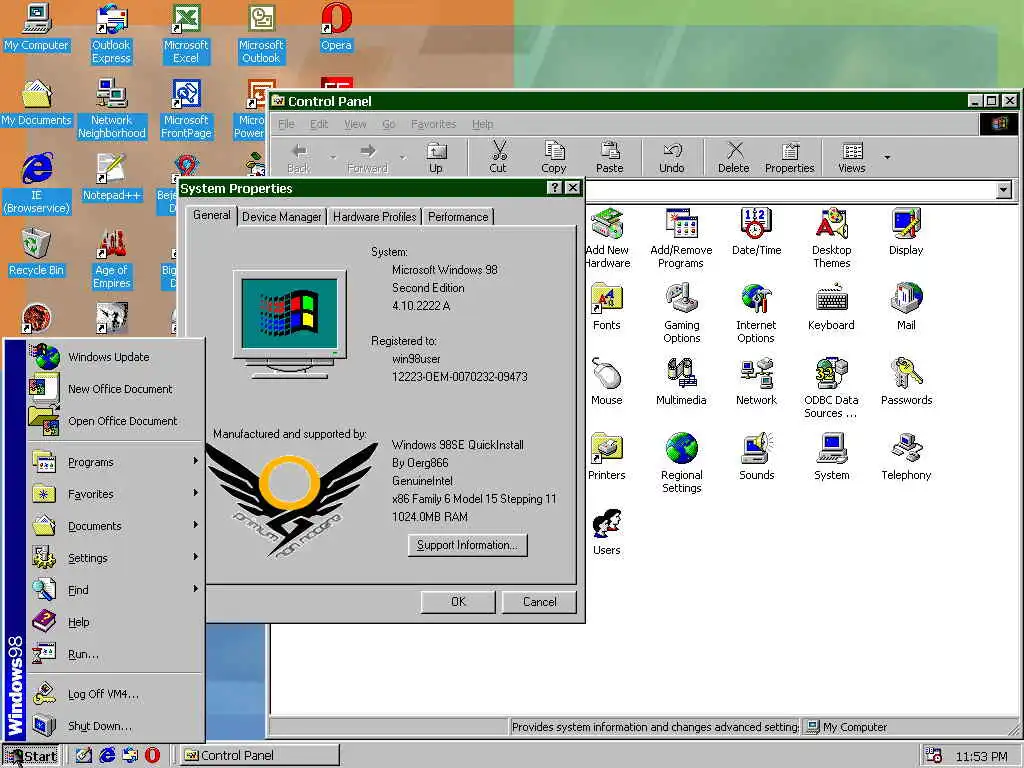Switch to the Hardware Profiles tab
The width and height of the screenshot is (1024, 768).
coord(374,217)
